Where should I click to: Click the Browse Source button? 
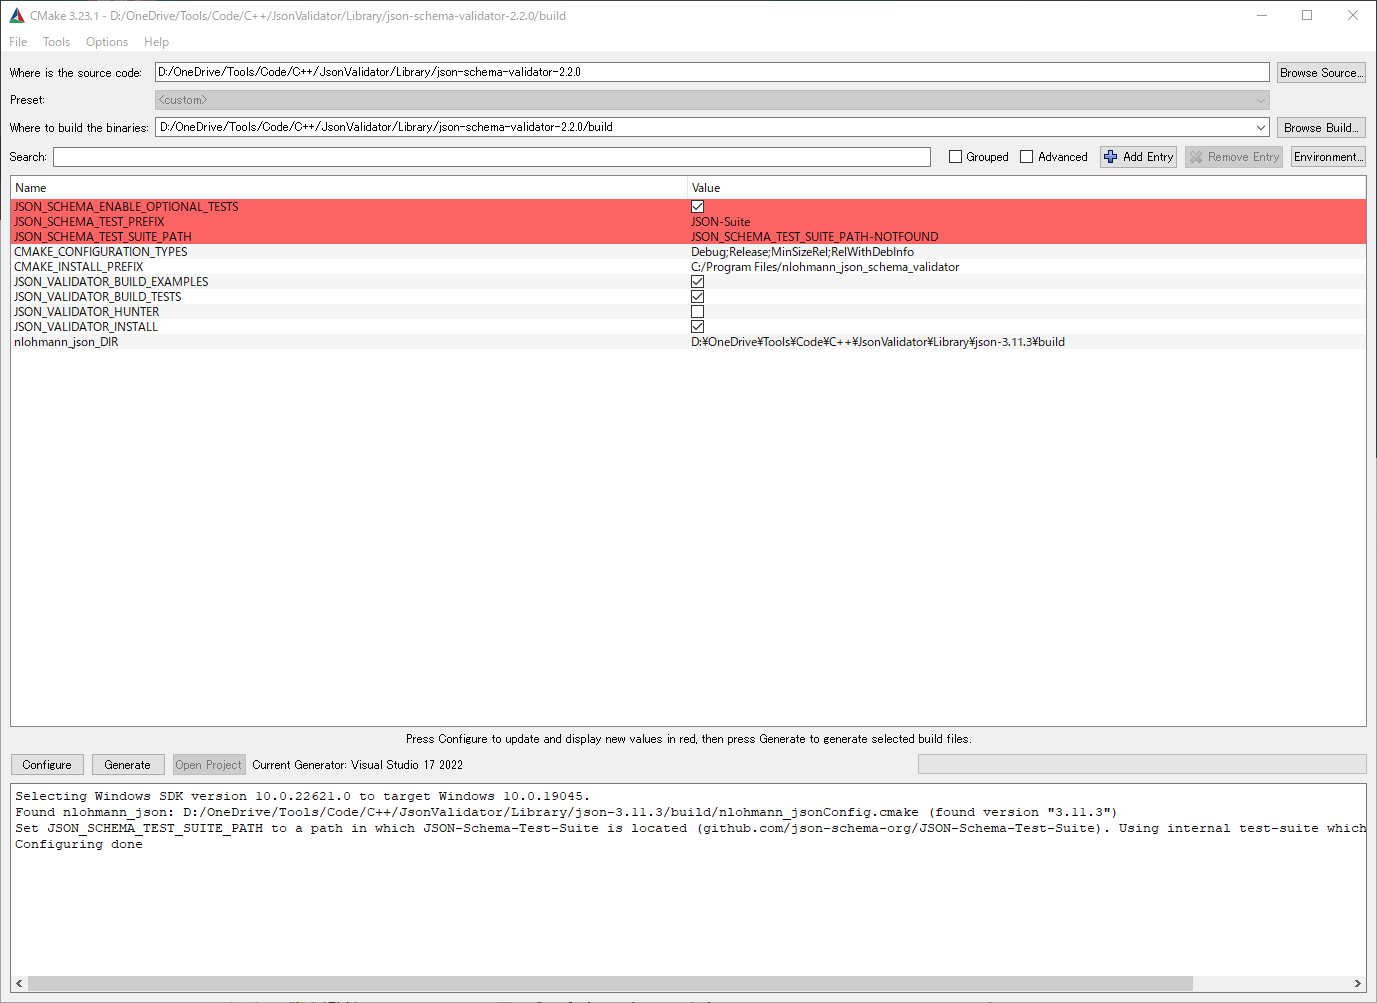[1321, 73]
